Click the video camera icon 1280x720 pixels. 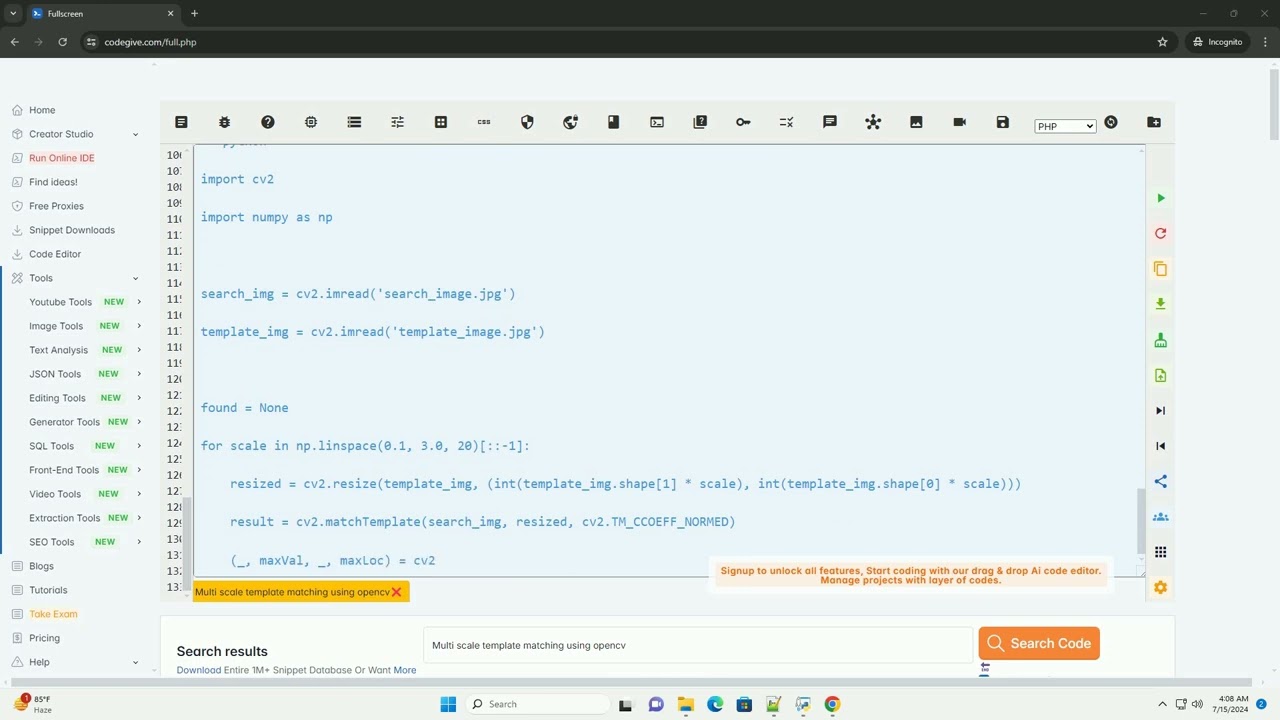(960, 122)
